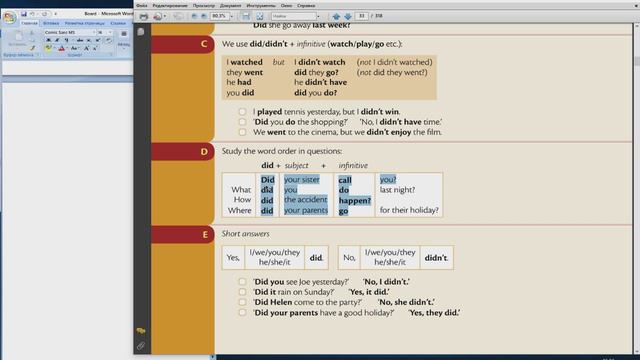Open the font size dropdown in Word

pos(110,32)
